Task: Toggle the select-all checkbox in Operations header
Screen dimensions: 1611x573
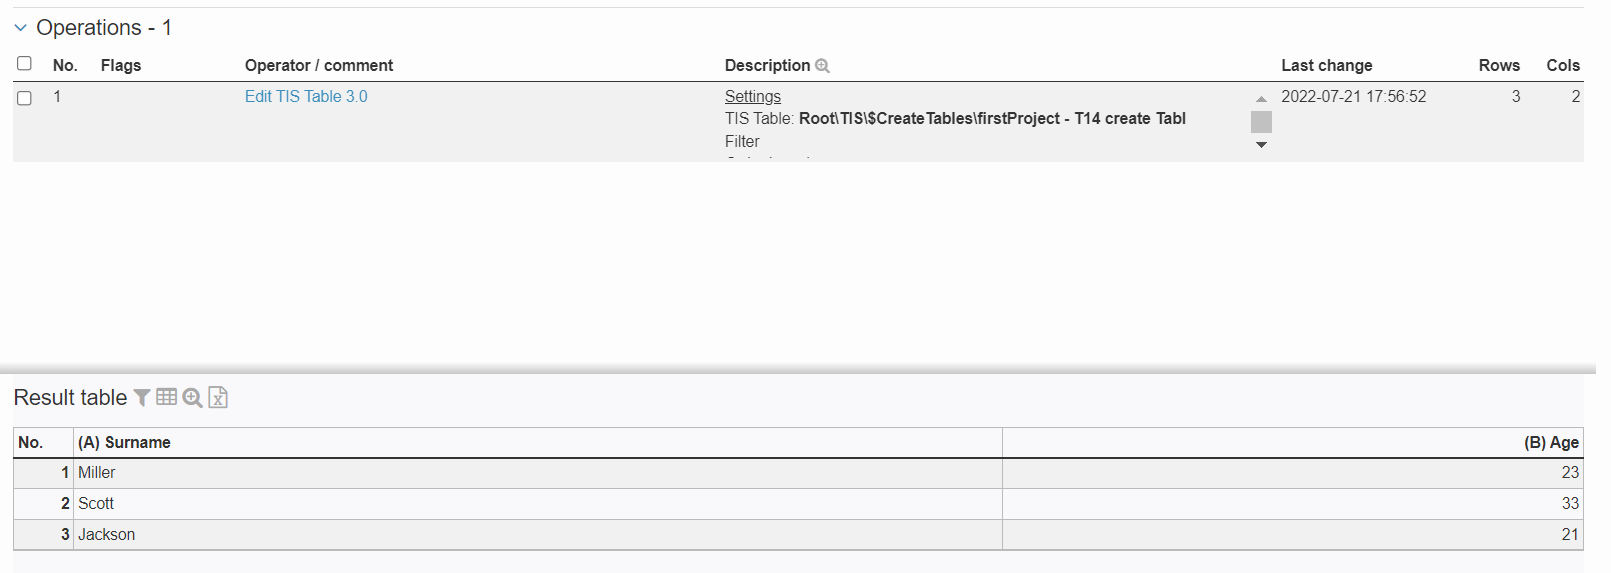Action: 25,64
